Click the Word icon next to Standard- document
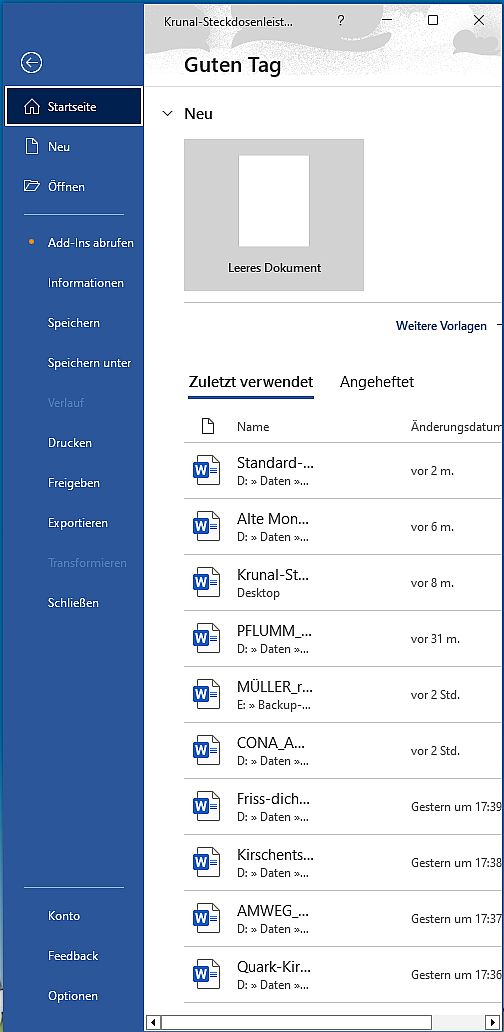504x1032 pixels. pos(207,471)
